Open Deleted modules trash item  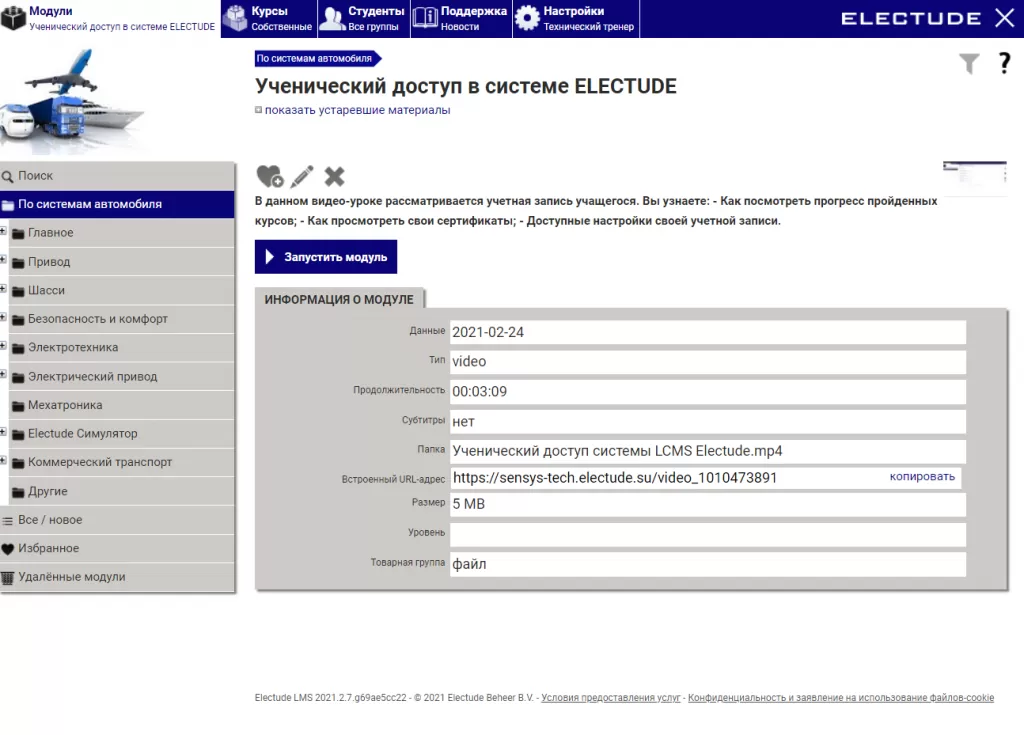click(x=71, y=577)
